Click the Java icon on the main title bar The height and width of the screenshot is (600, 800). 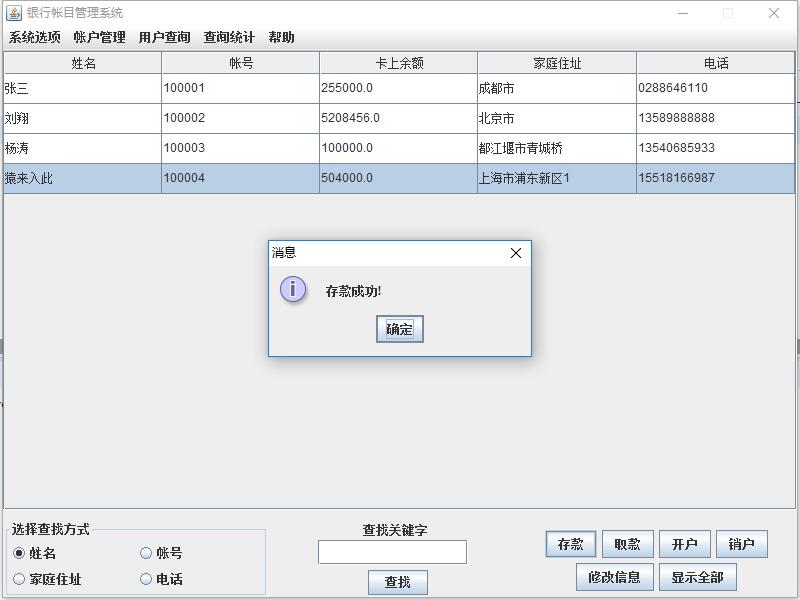14,13
